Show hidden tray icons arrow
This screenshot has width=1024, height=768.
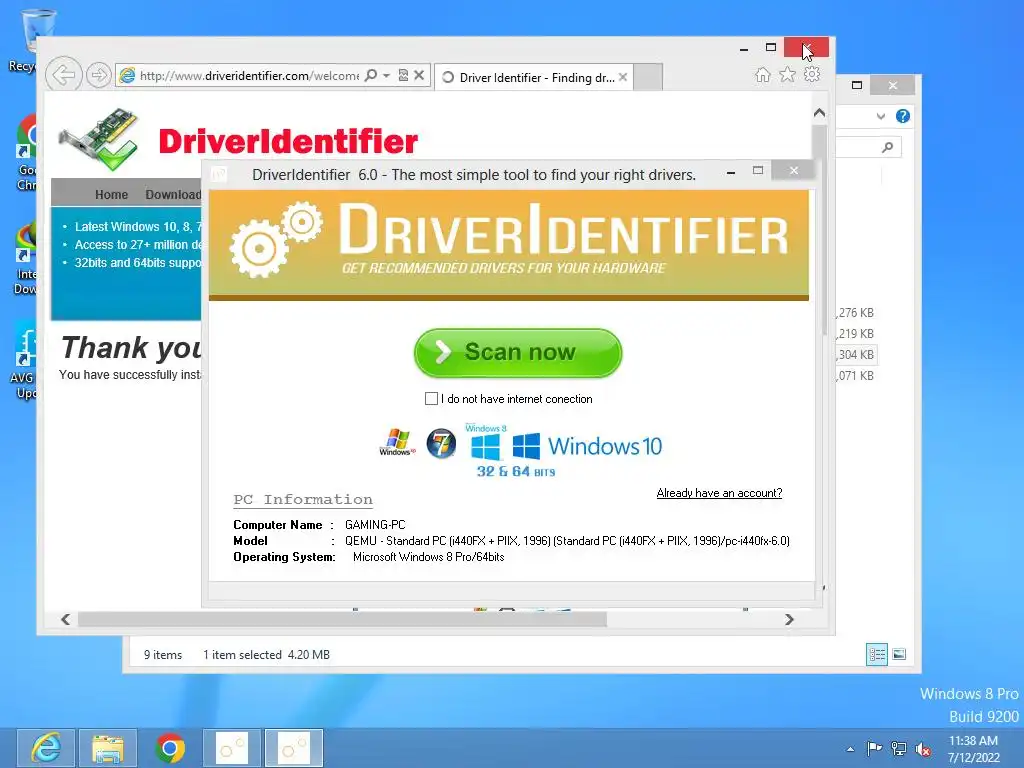pyautogui.click(x=850, y=749)
